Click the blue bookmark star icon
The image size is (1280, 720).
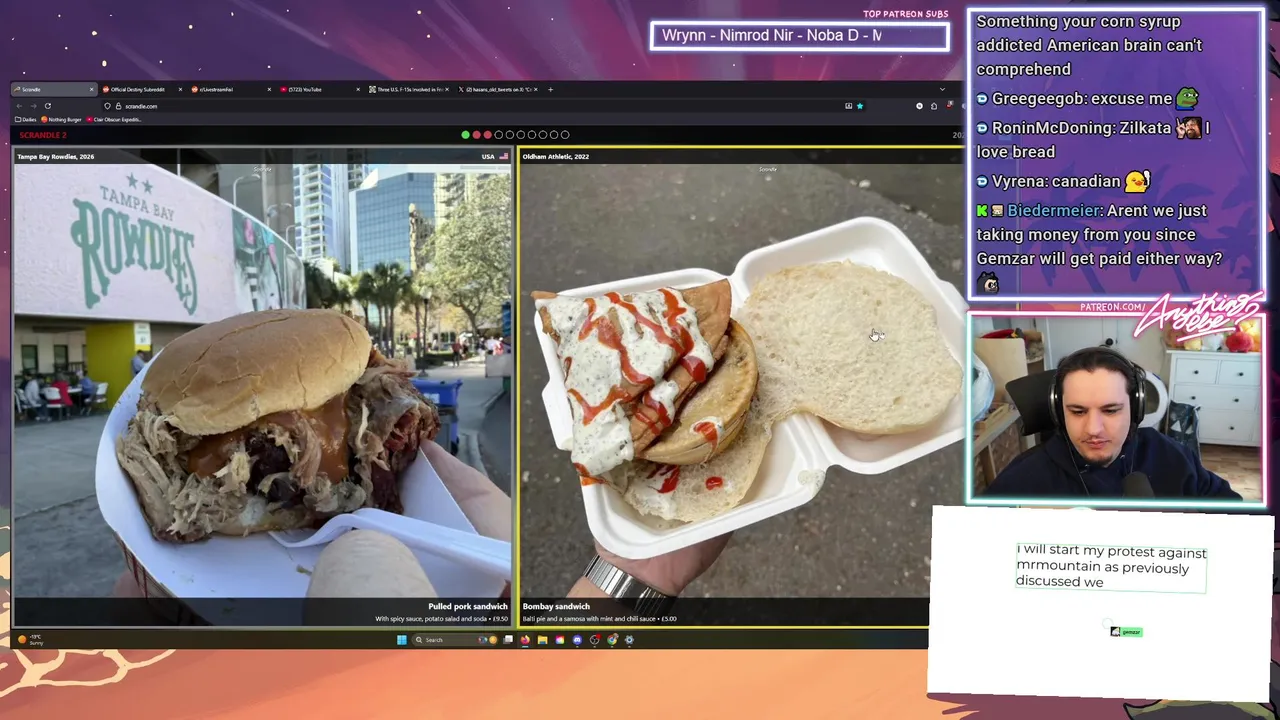(859, 105)
